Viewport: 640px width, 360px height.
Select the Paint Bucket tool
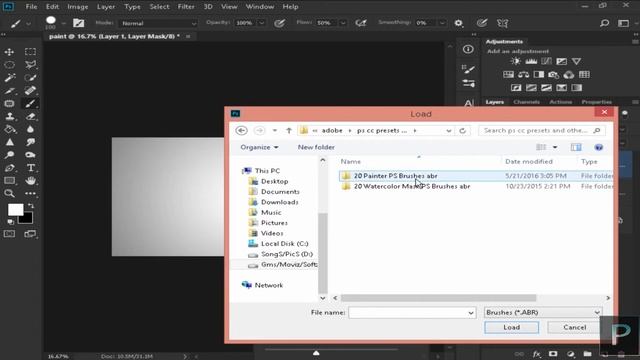point(9,129)
